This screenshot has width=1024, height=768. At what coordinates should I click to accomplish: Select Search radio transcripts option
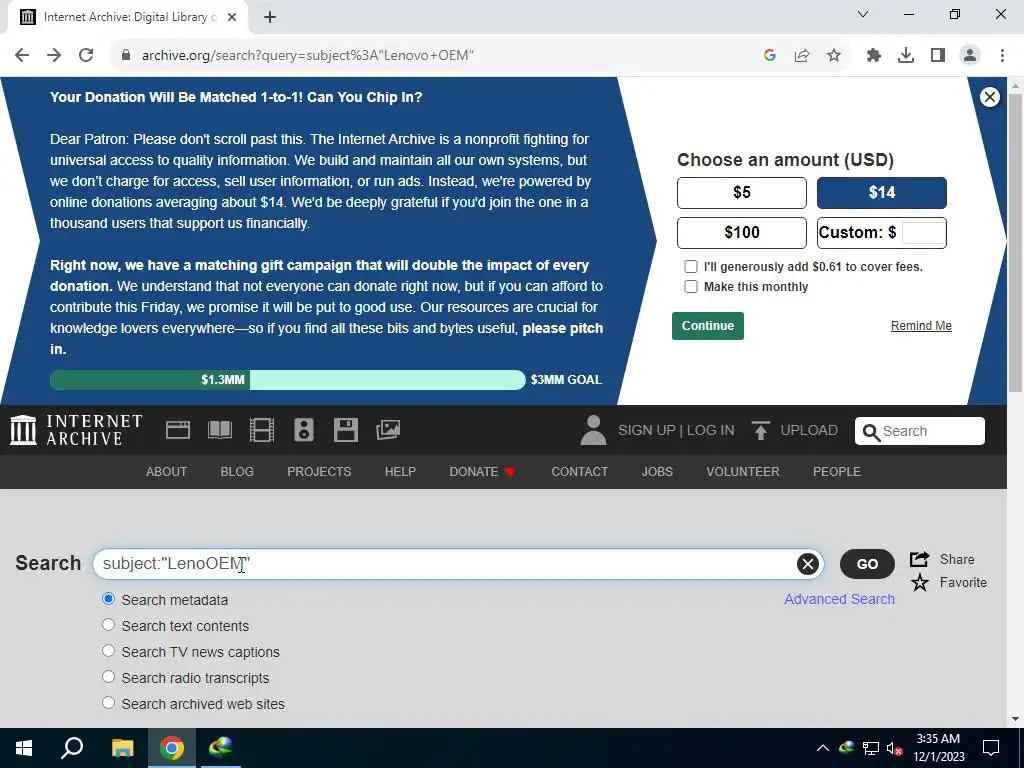tap(108, 677)
